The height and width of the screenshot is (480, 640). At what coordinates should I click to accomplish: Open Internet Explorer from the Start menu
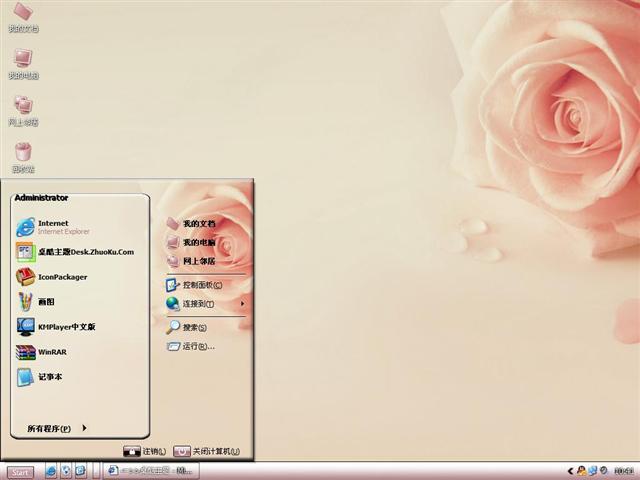[60, 227]
